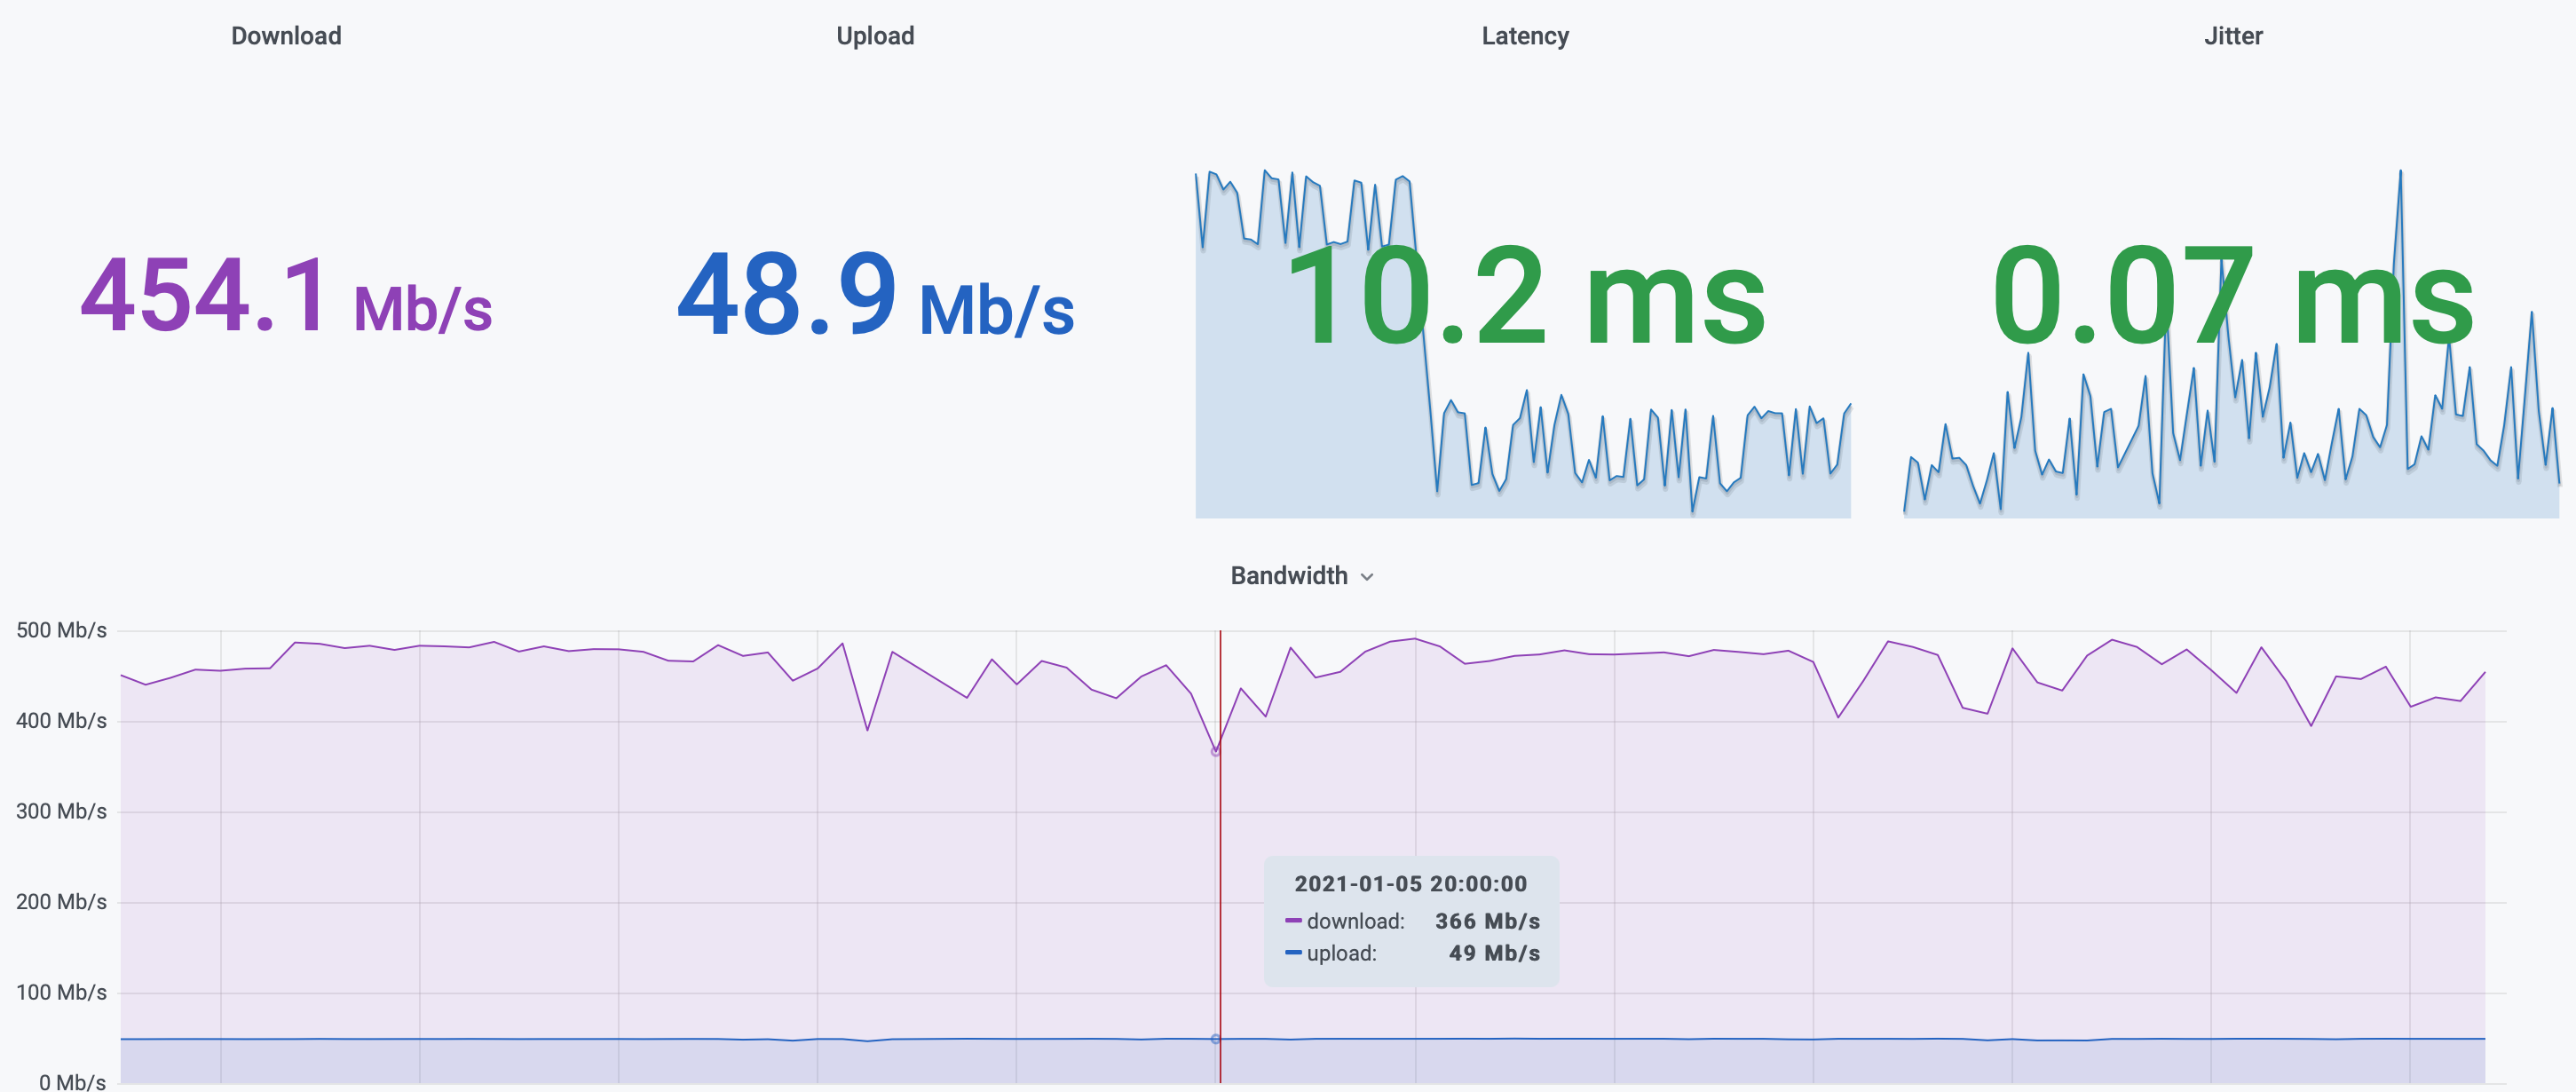
Task: Click the 100 Mb/s axis label
Action: coord(61,992)
